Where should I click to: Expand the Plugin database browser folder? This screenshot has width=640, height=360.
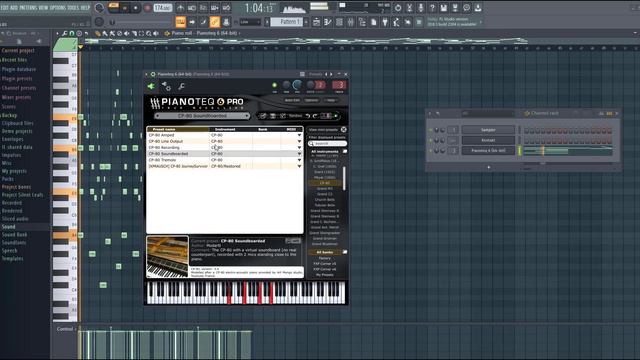pos(19,69)
